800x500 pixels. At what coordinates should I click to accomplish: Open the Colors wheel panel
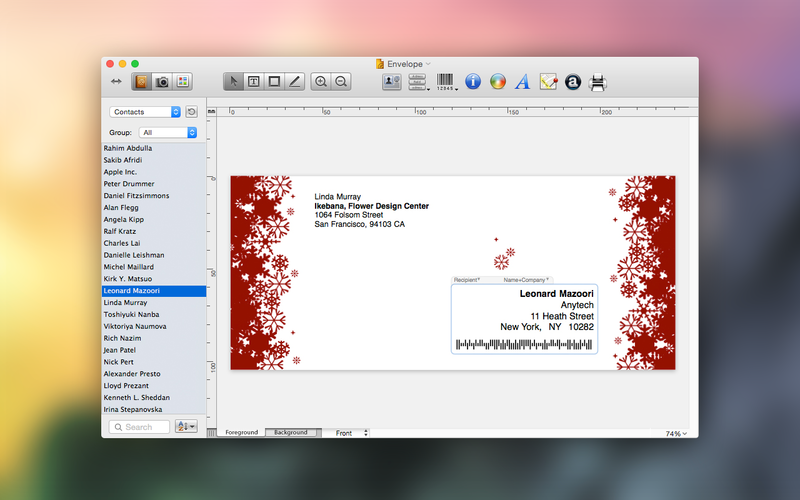tap(497, 82)
